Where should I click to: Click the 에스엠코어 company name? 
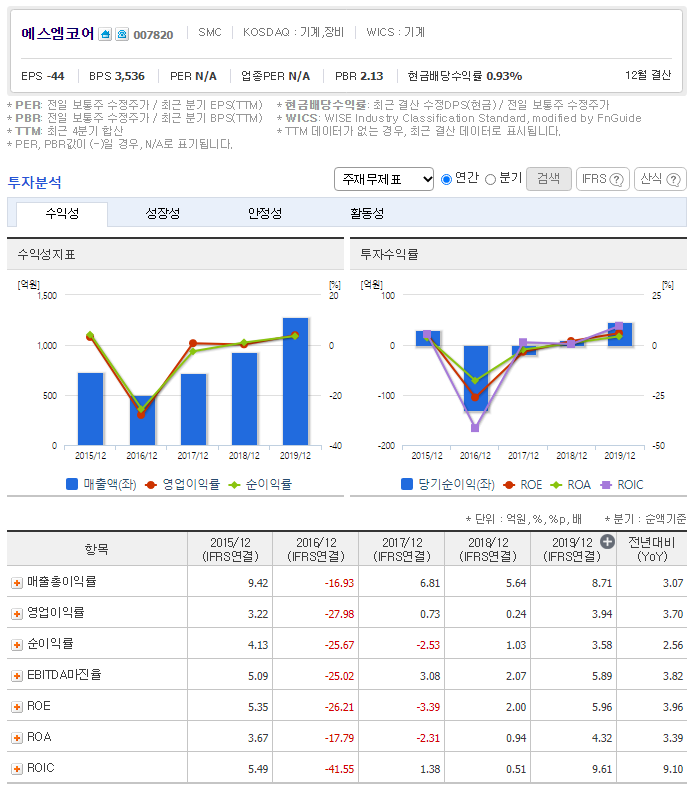(x=57, y=33)
